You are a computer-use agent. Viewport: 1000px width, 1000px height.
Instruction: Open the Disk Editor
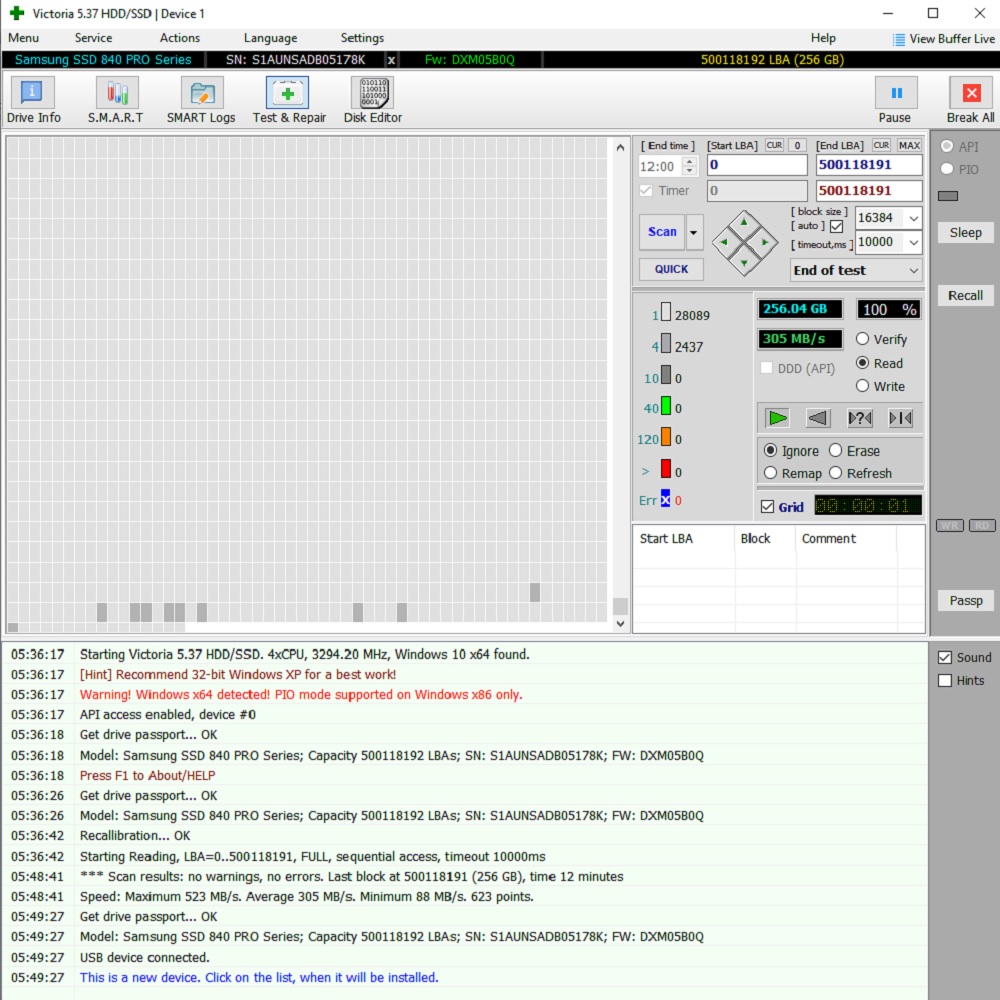373,100
